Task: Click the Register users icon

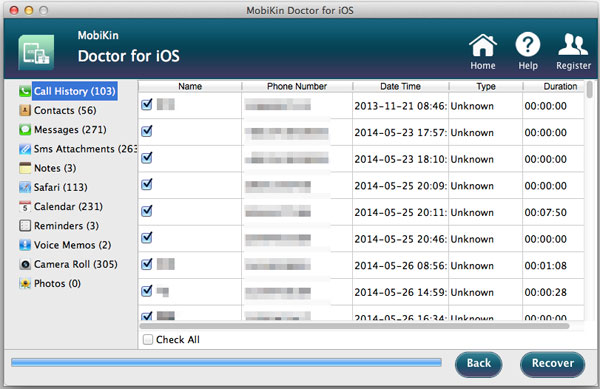Action: click(x=573, y=44)
